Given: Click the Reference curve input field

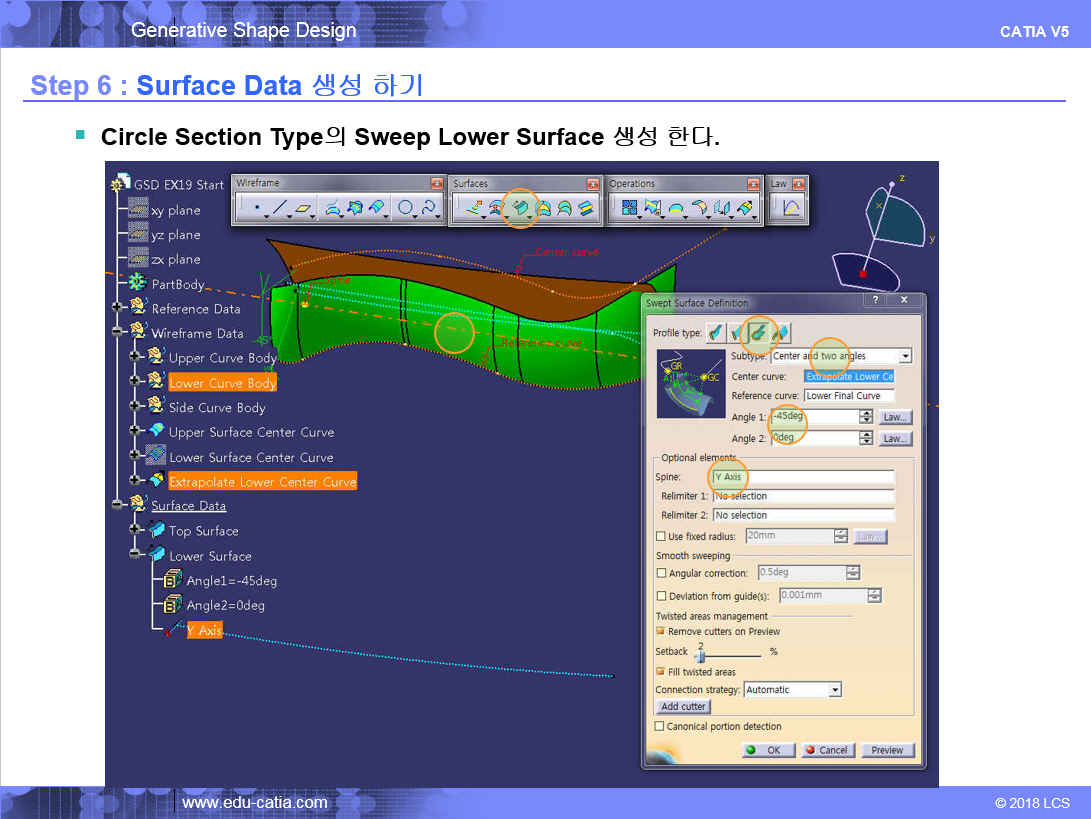Looking at the screenshot, I should [849, 396].
